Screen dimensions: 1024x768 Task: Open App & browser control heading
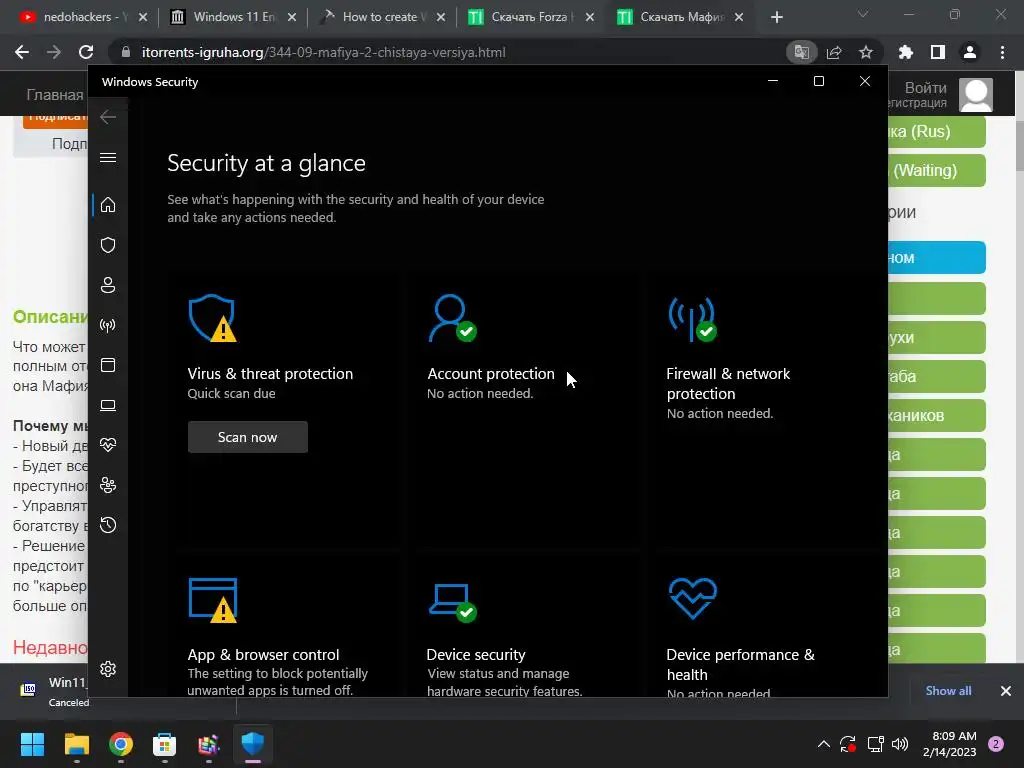pyautogui.click(x=263, y=654)
